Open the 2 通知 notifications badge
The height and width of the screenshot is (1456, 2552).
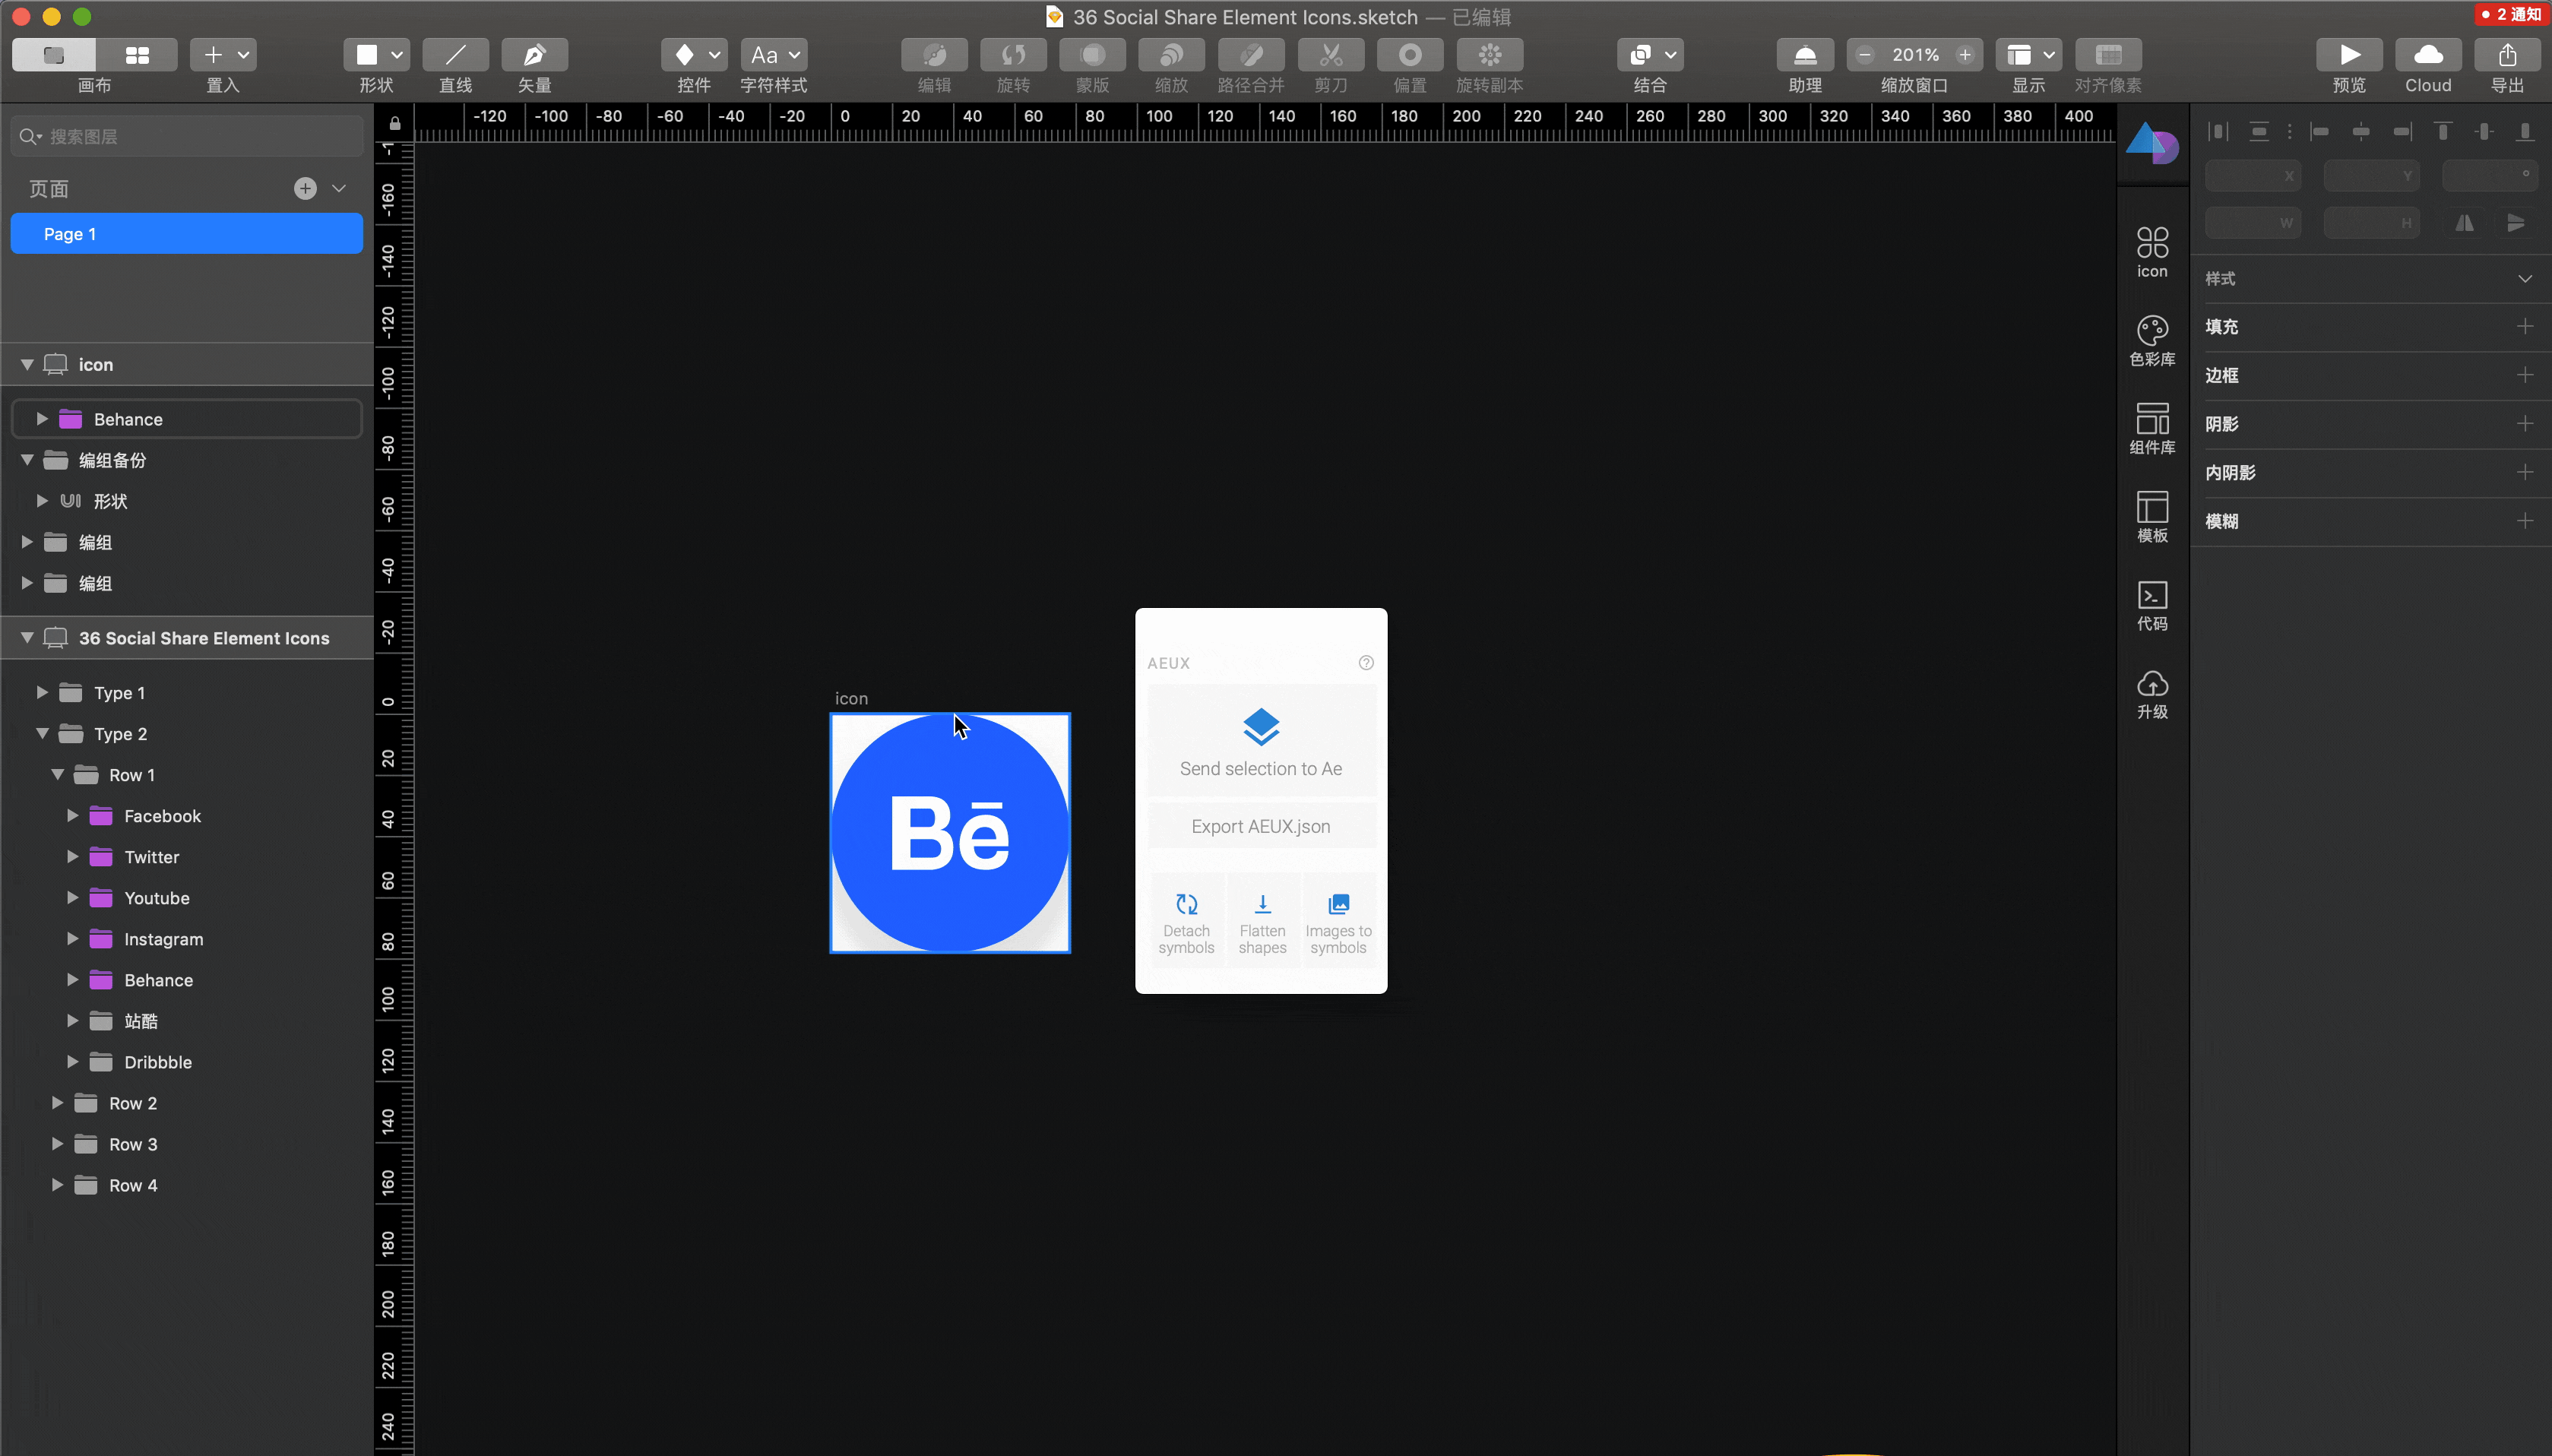click(x=2512, y=14)
